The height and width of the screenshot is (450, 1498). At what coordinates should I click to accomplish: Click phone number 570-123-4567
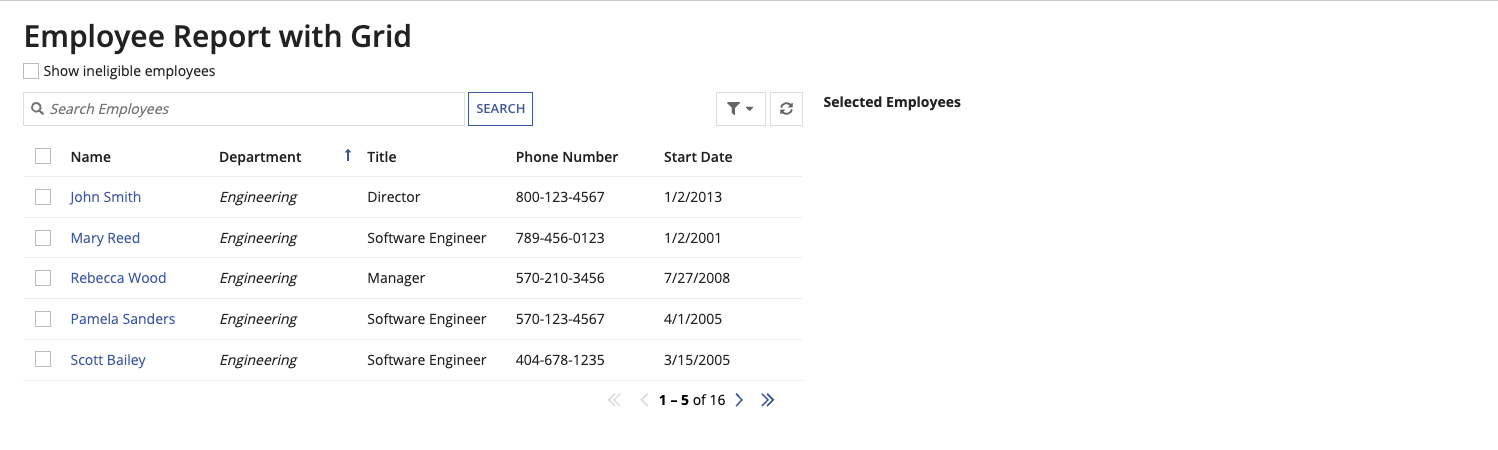[560, 319]
